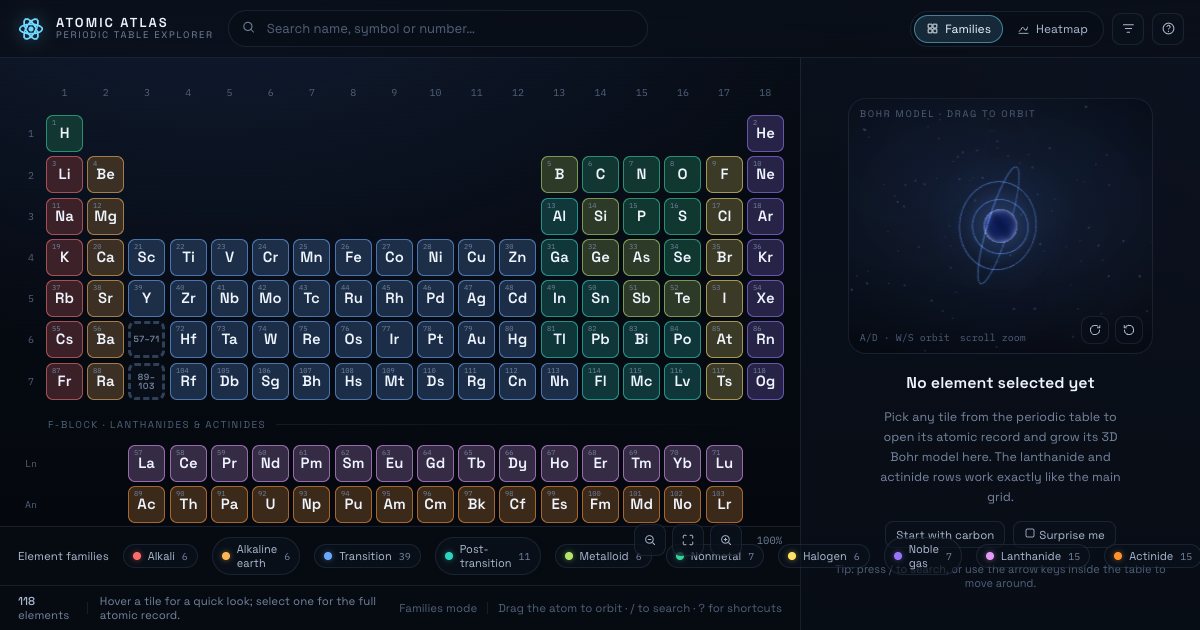
Task: Select the Sodium (Na) tile
Action: 64,216
